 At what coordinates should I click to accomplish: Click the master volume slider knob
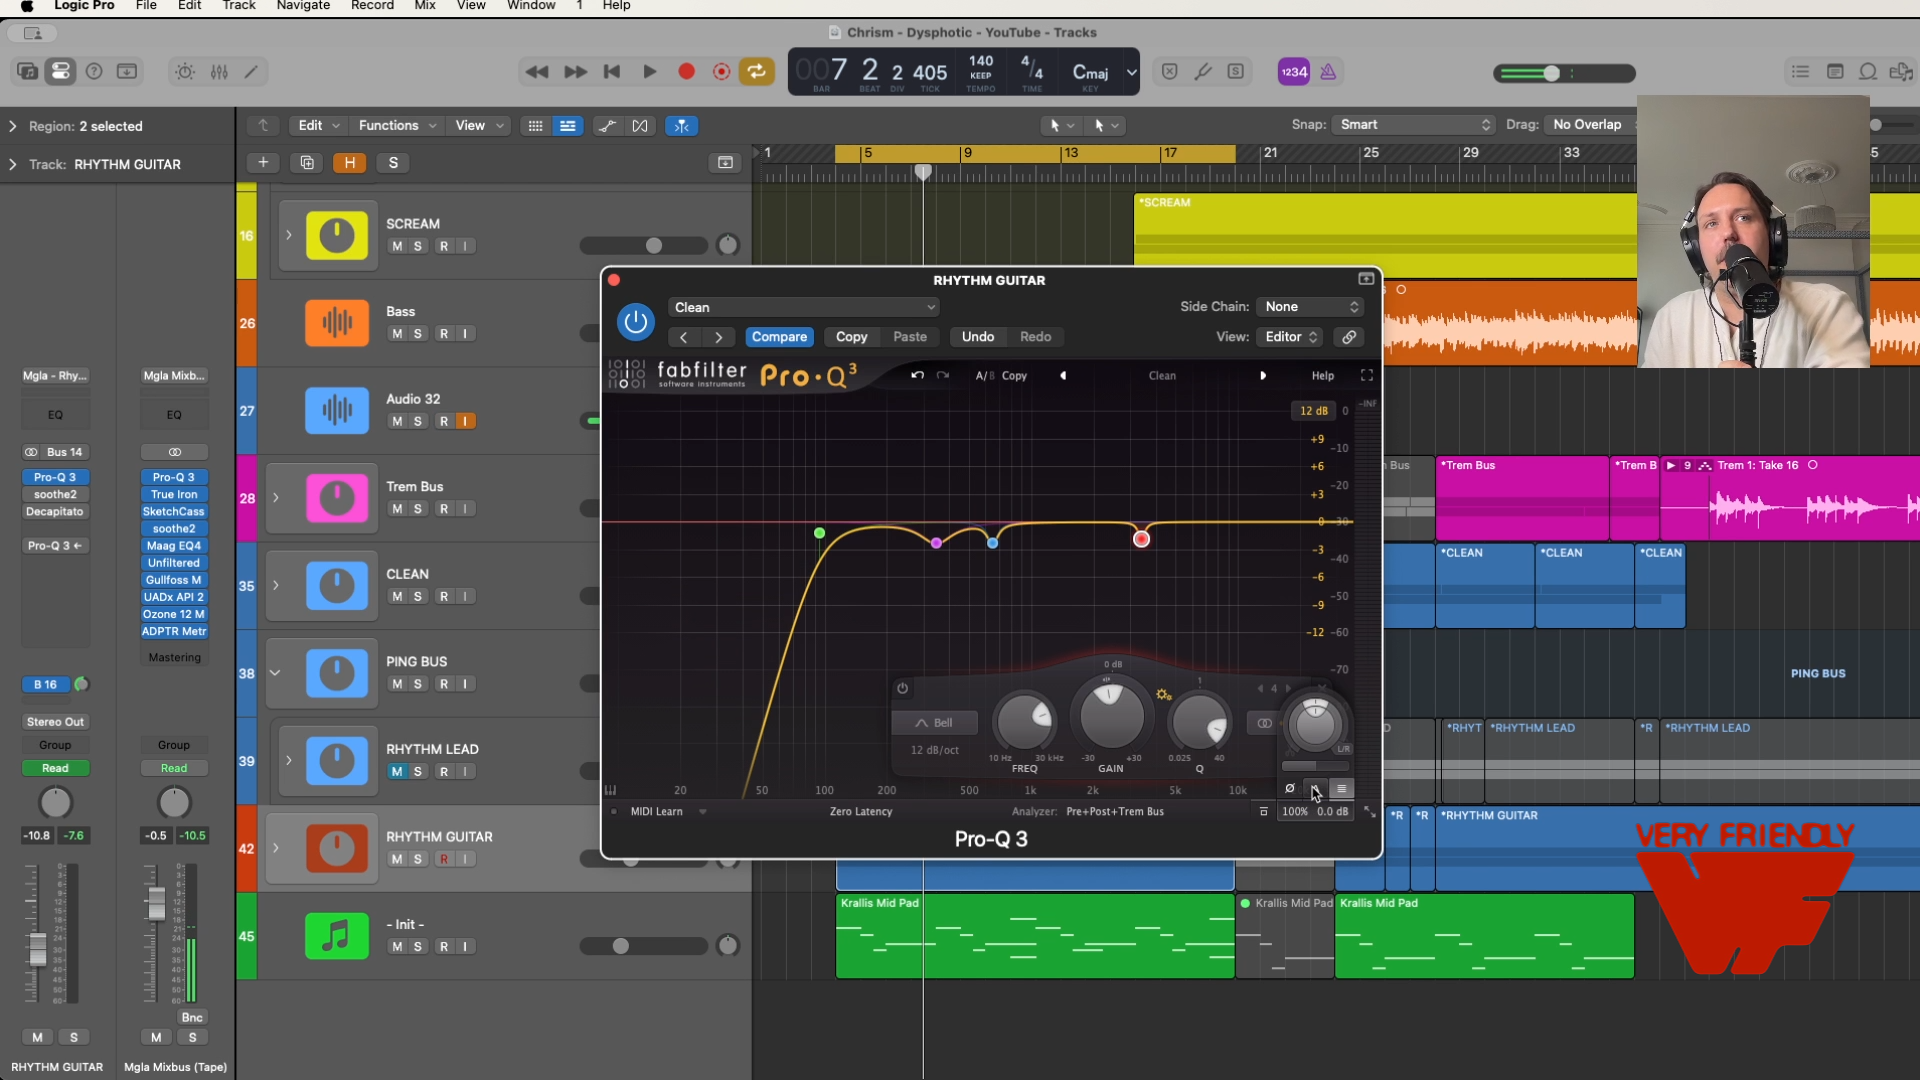point(1551,73)
